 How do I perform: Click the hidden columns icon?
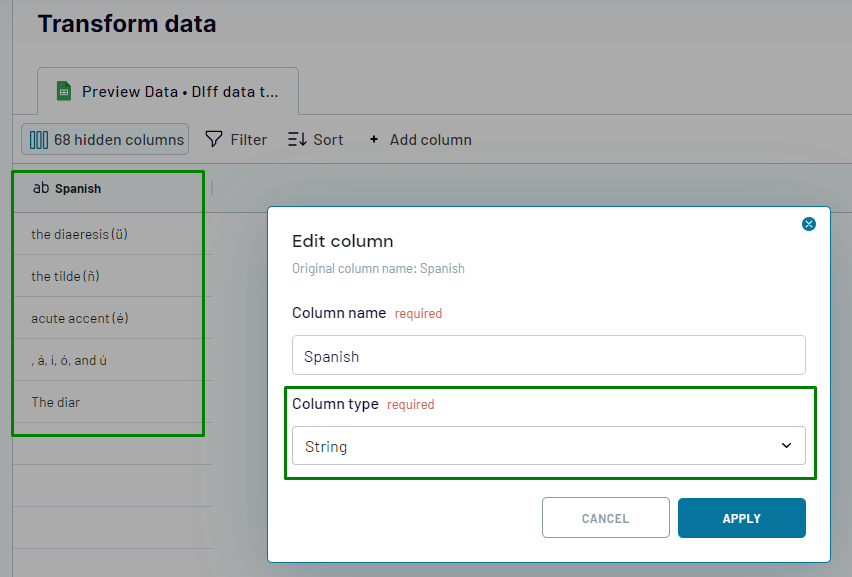39,140
